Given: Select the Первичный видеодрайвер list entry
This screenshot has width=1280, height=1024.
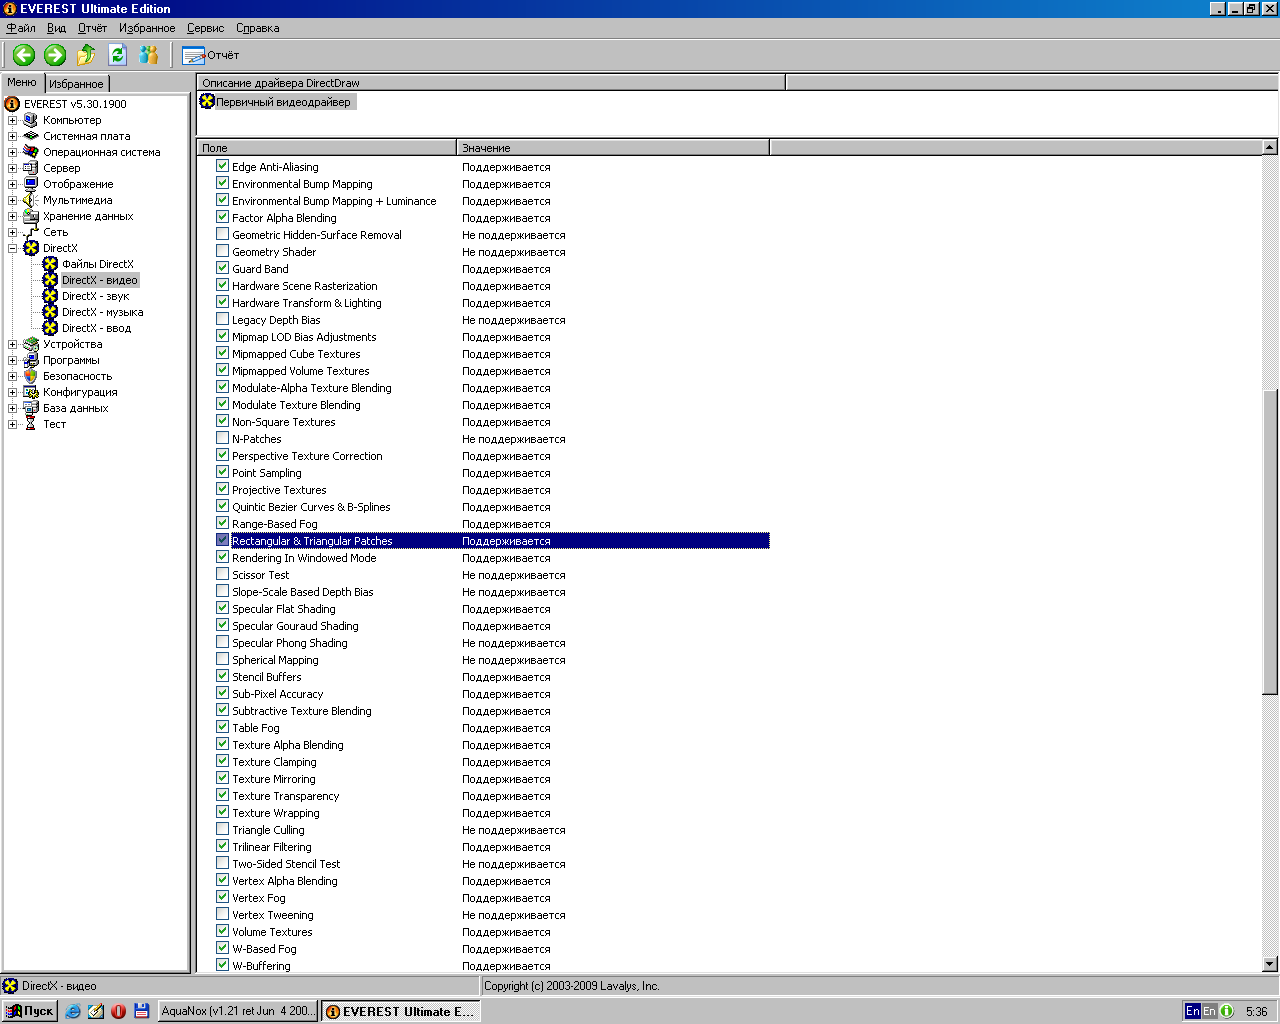Looking at the screenshot, I should (x=277, y=102).
